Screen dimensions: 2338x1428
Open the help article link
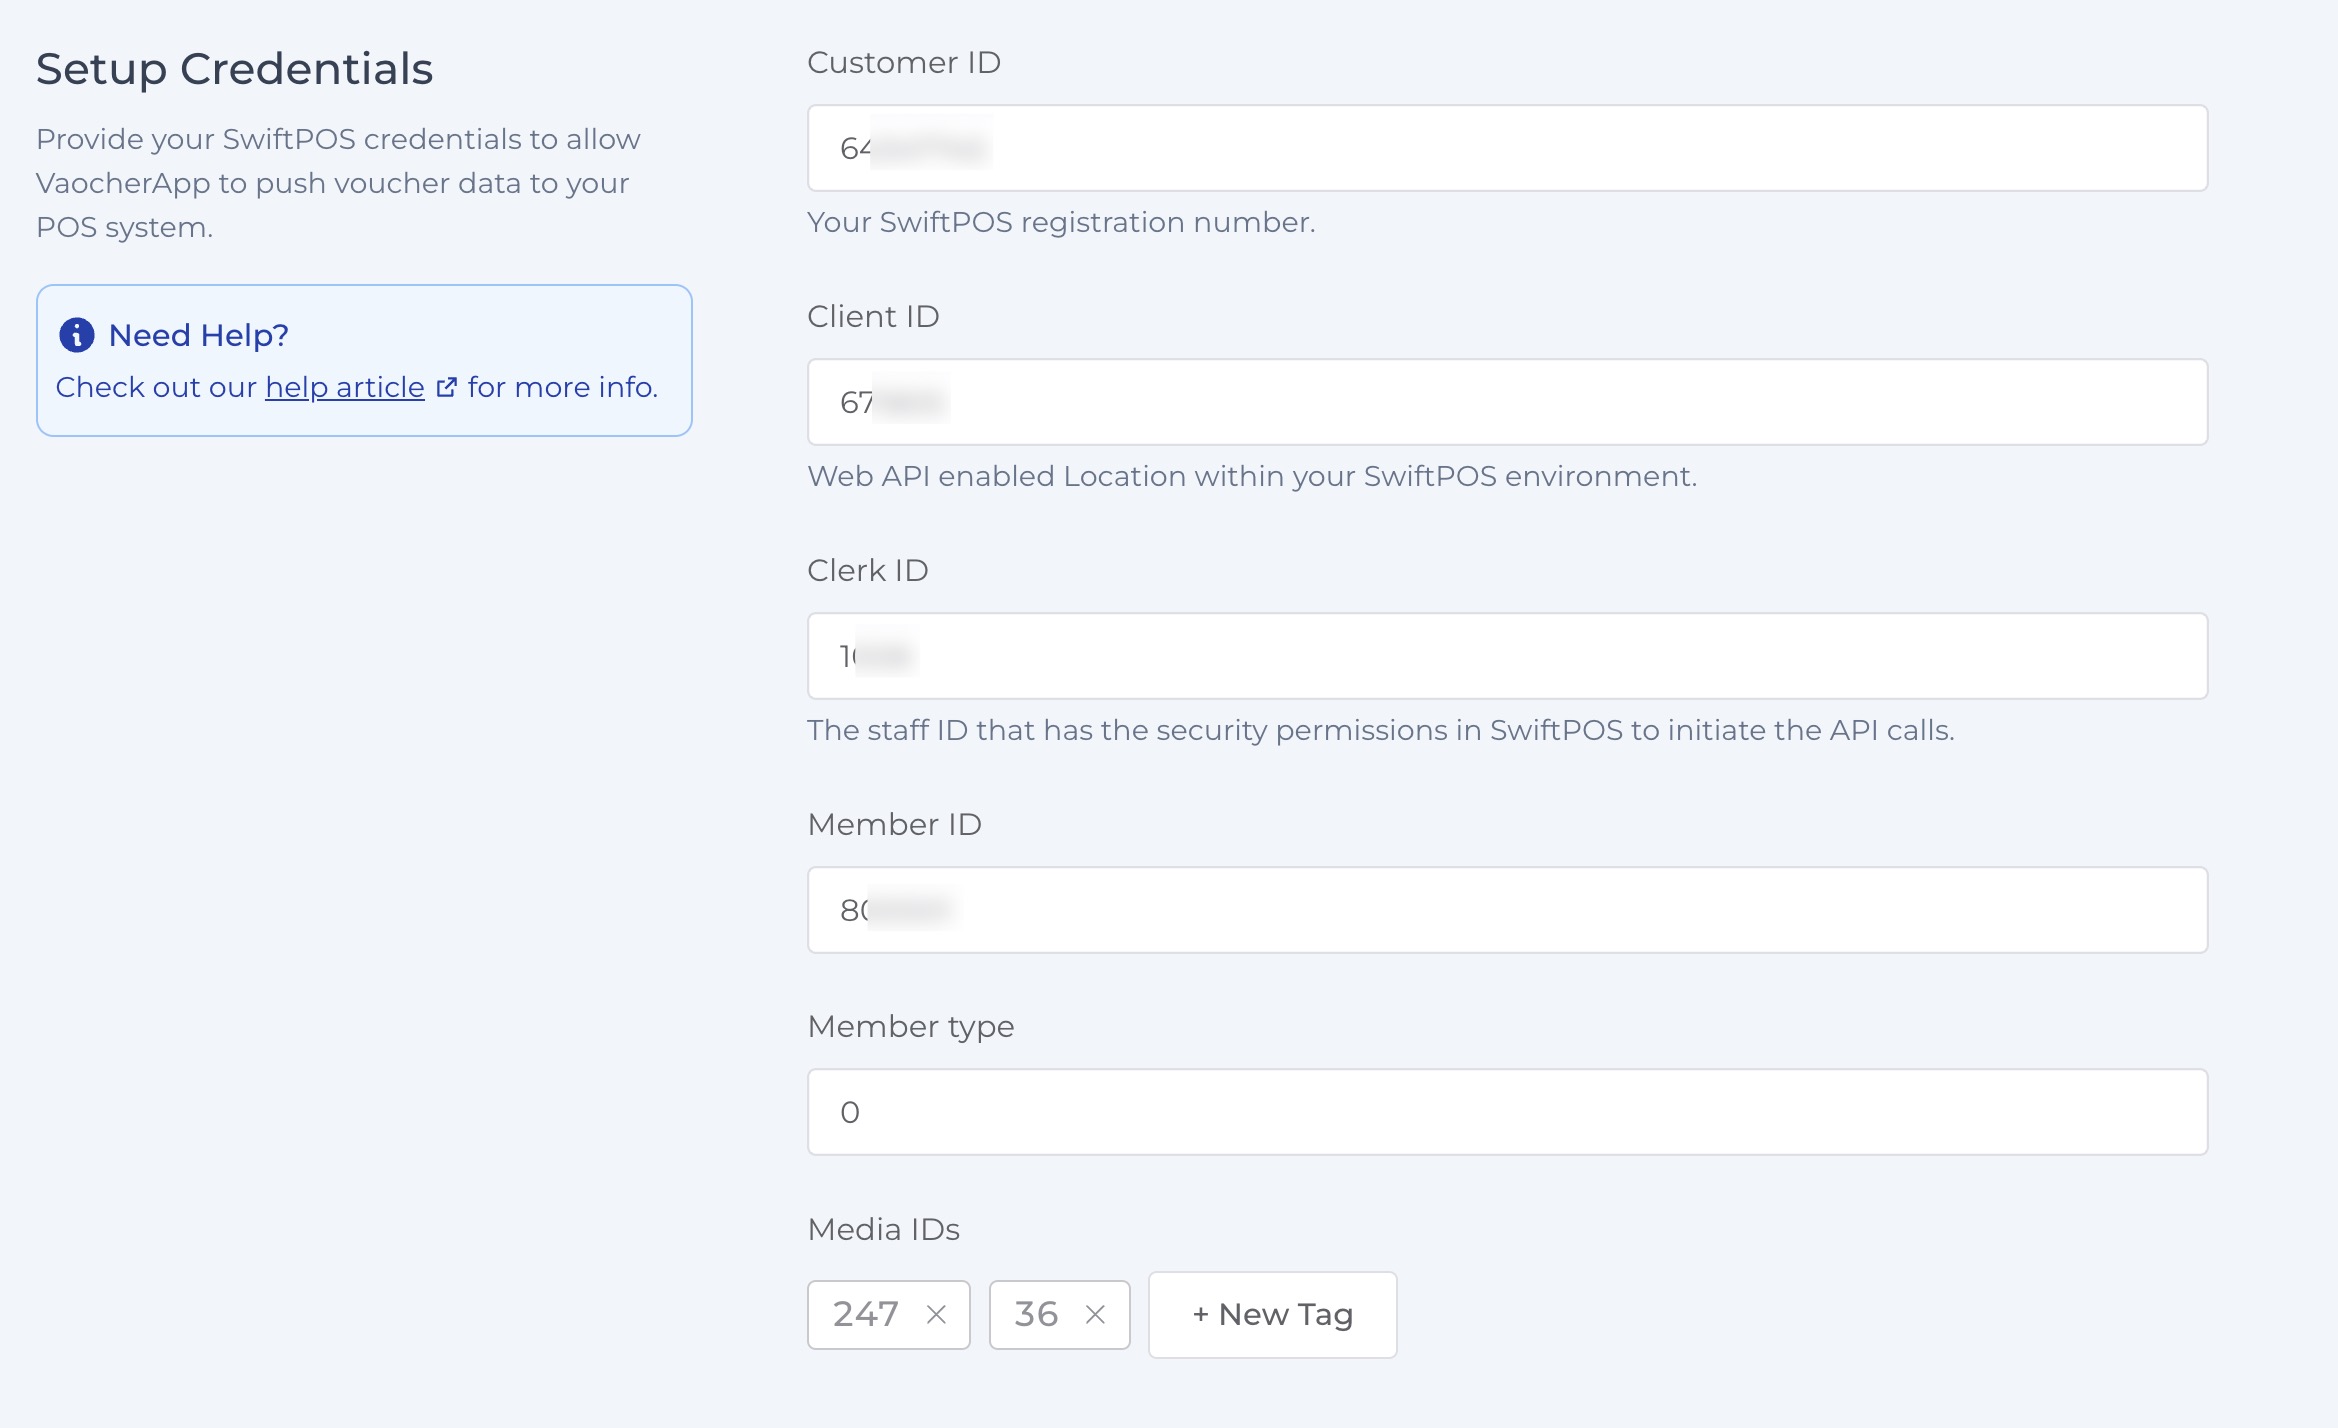345,387
